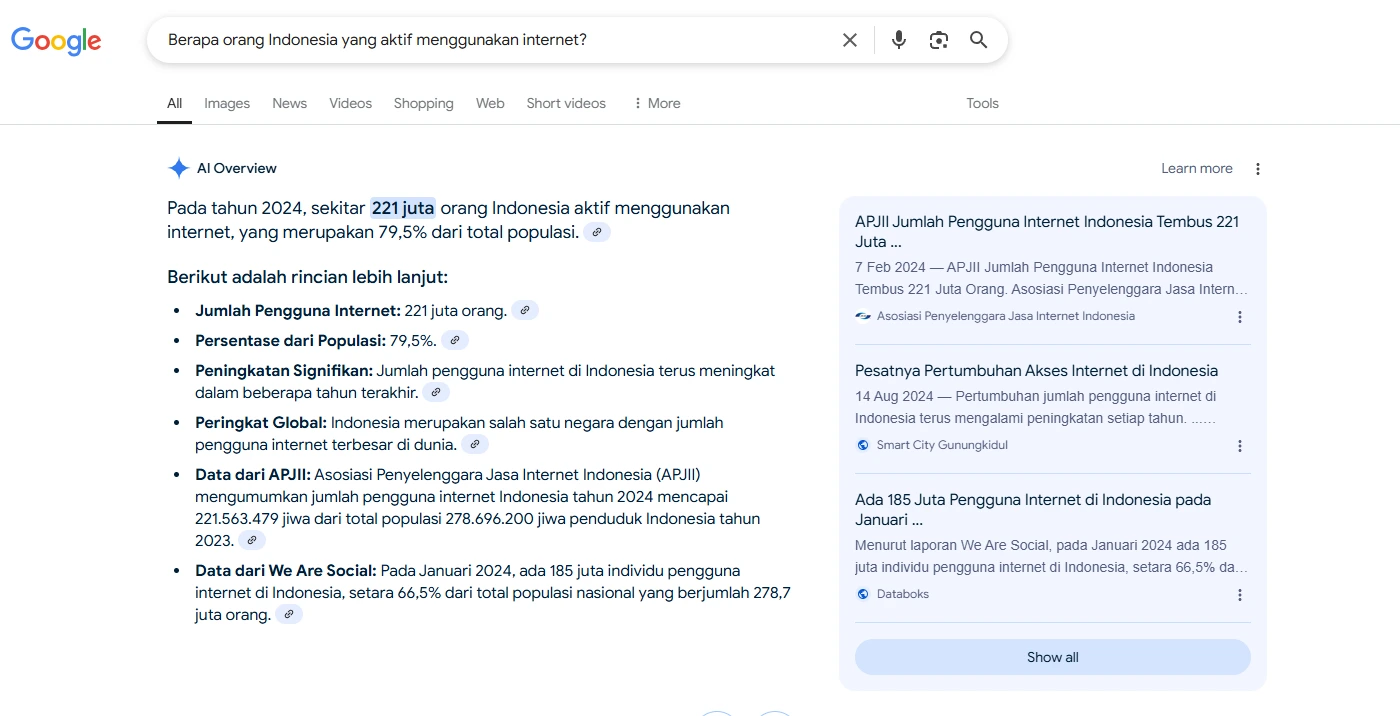Viewport: 1400px width, 716px height.
Task: Click the APJII site favicon
Action: click(863, 316)
